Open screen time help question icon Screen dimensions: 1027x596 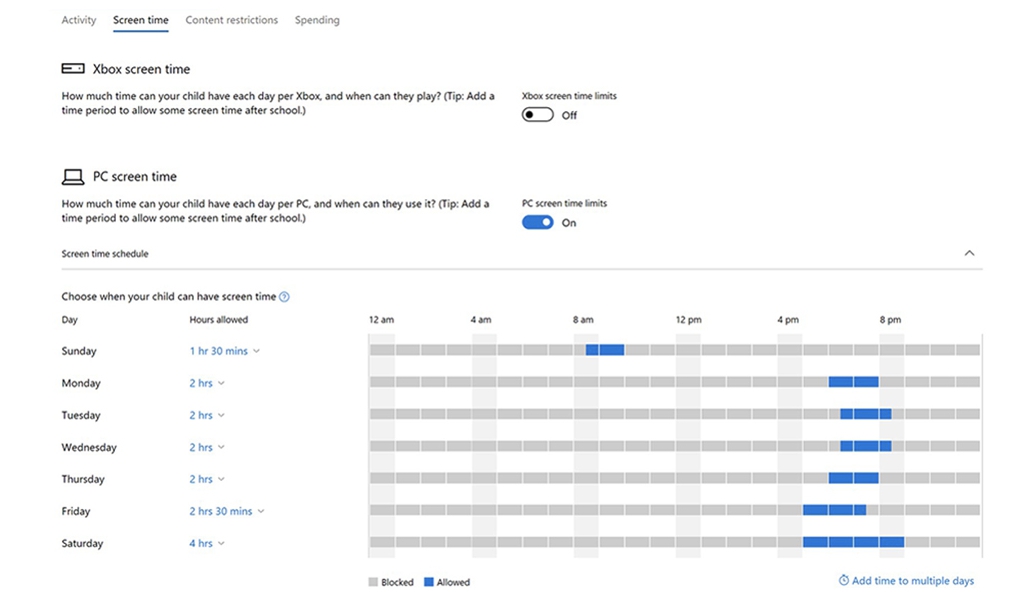click(284, 297)
